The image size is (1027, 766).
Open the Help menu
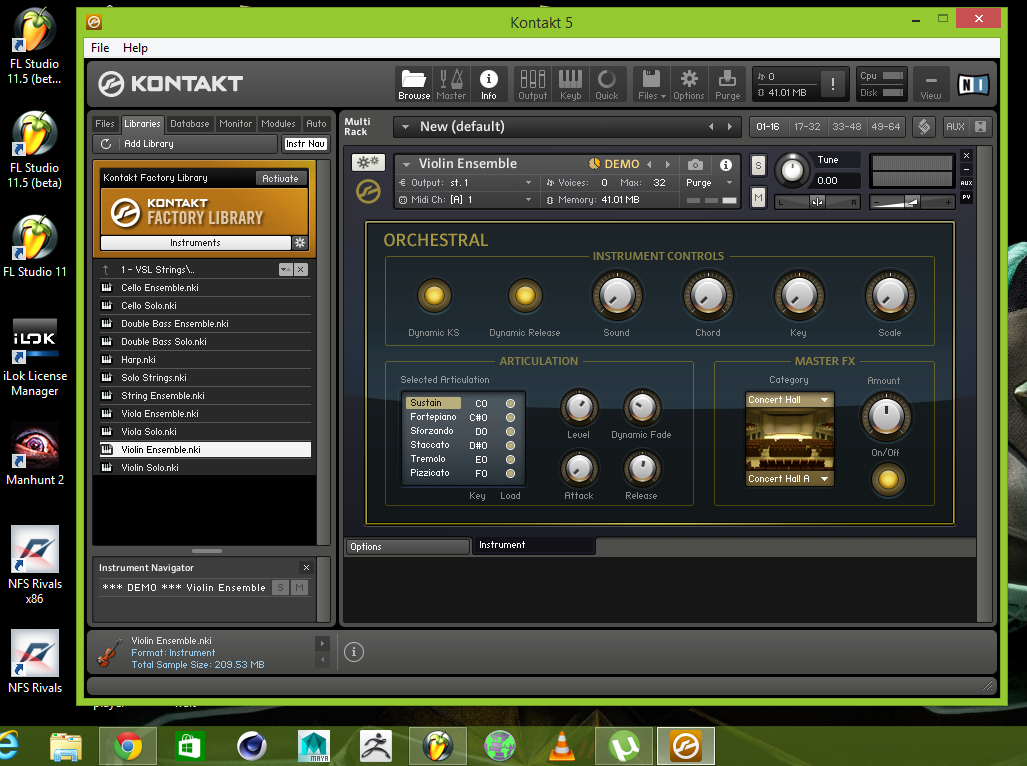pyautogui.click(x=135, y=48)
